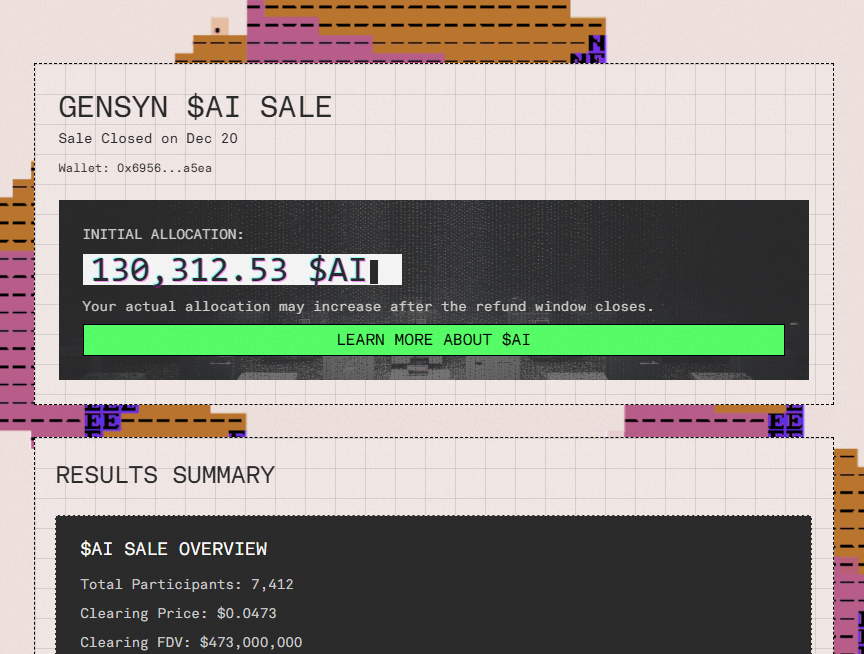Click the LEARN MORE ABOUT $AI button
This screenshot has height=654, width=864.
point(433,339)
